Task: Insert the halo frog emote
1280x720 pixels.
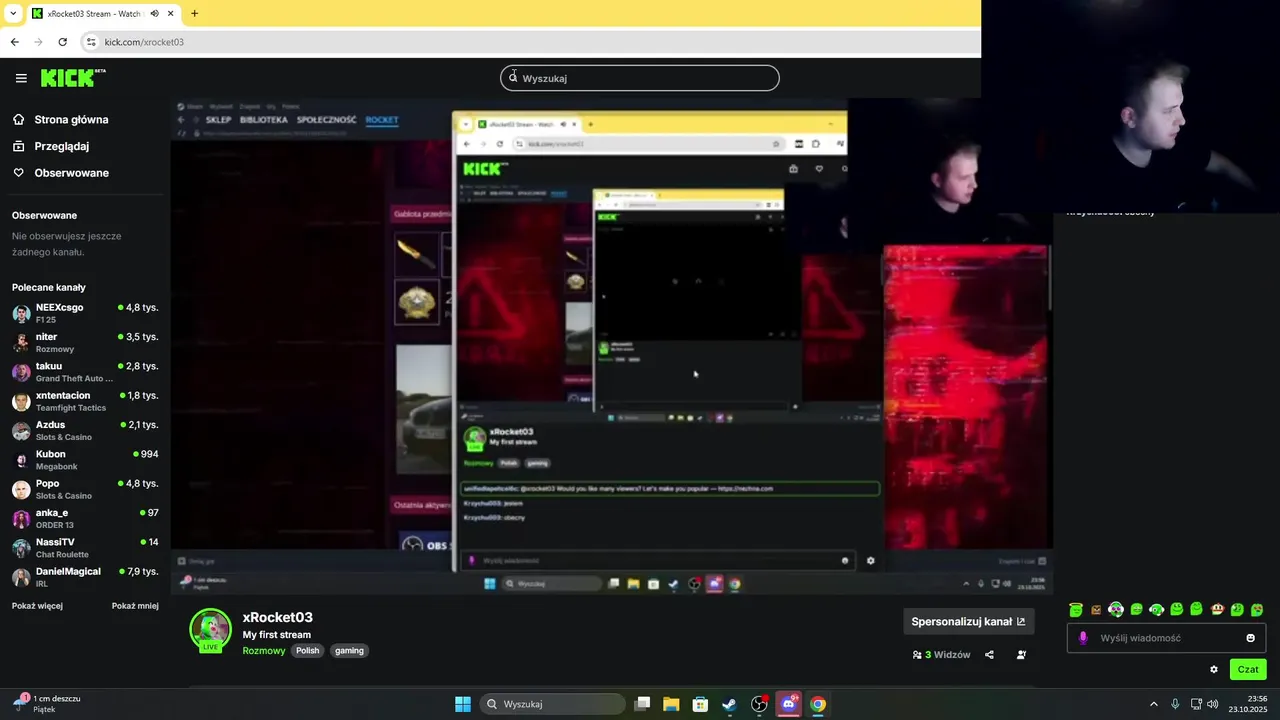Action: click(x=1076, y=609)
